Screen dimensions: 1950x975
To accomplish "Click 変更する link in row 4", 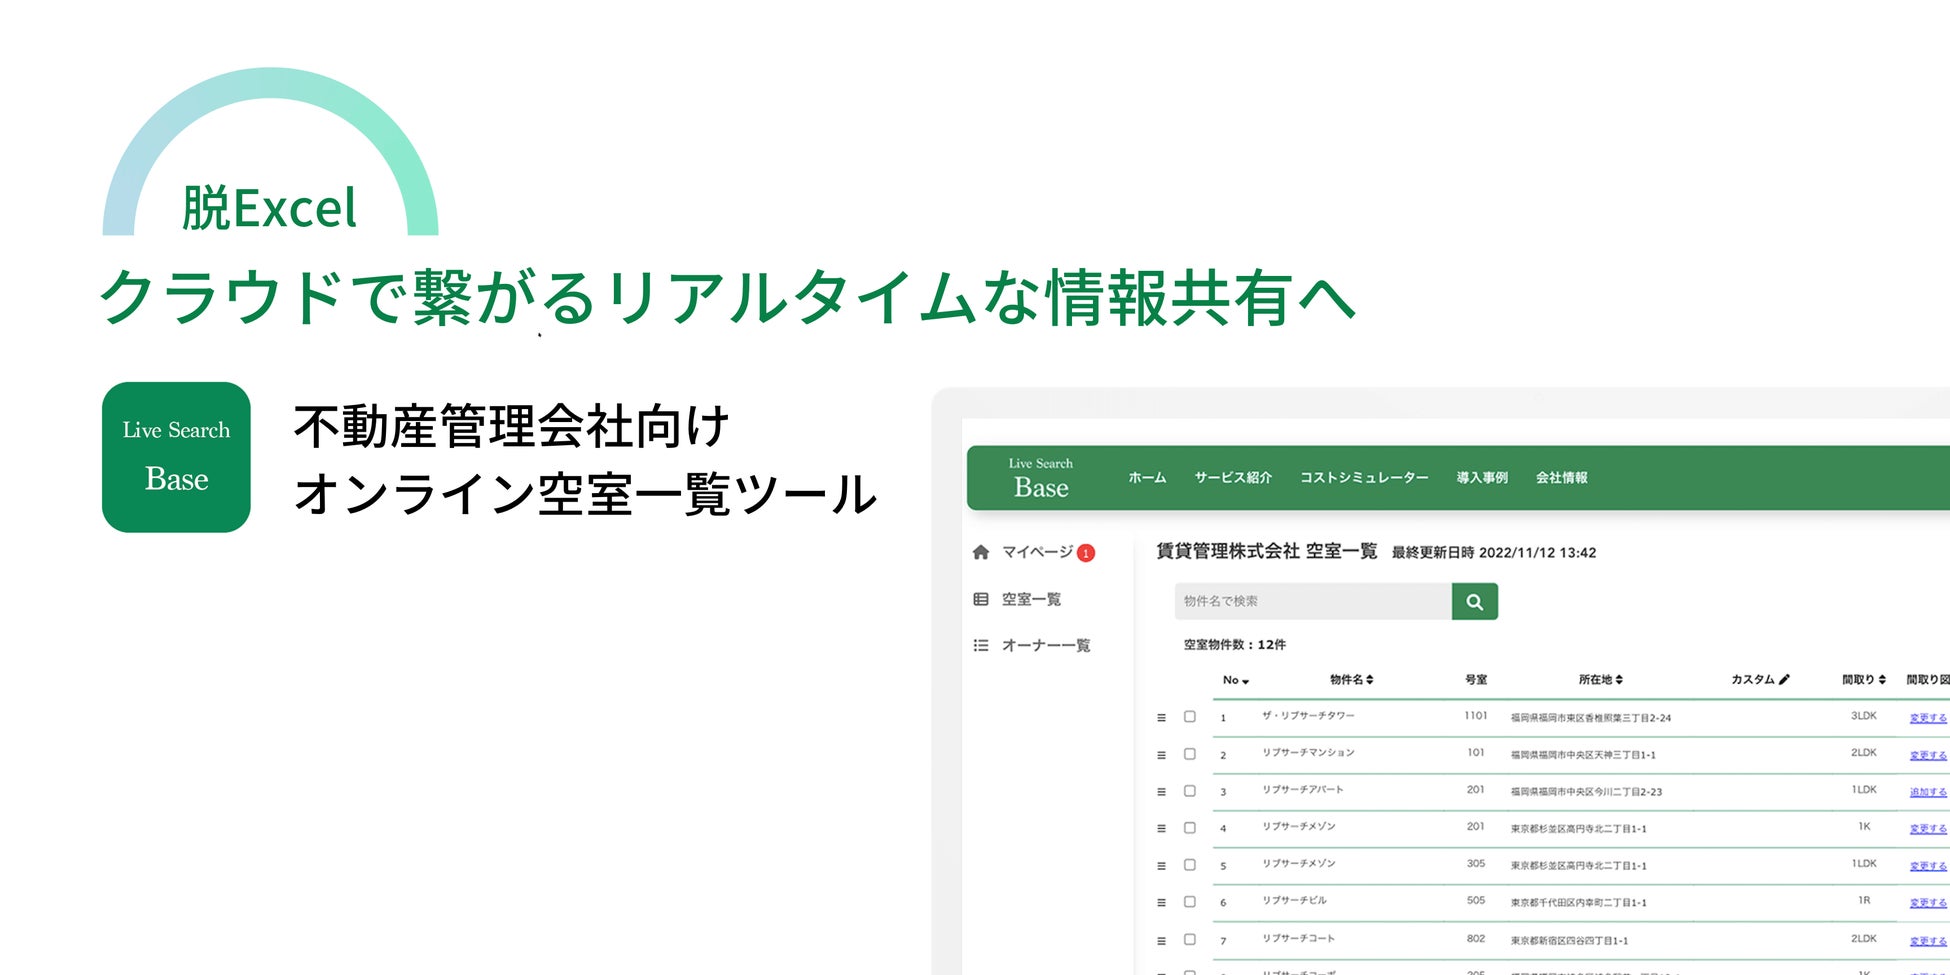I will (x=1928, y=829).
